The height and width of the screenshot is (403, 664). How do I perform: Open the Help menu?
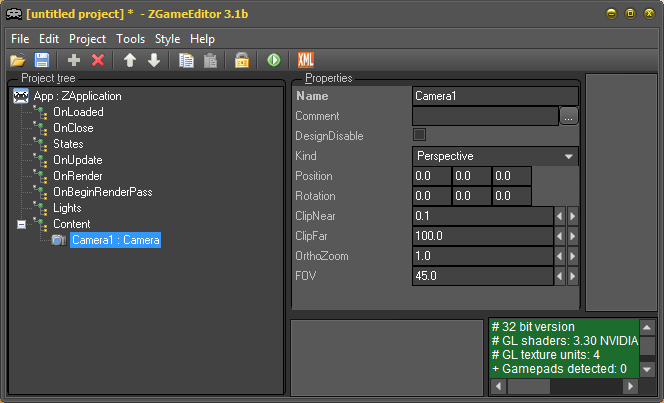[202, 39]
